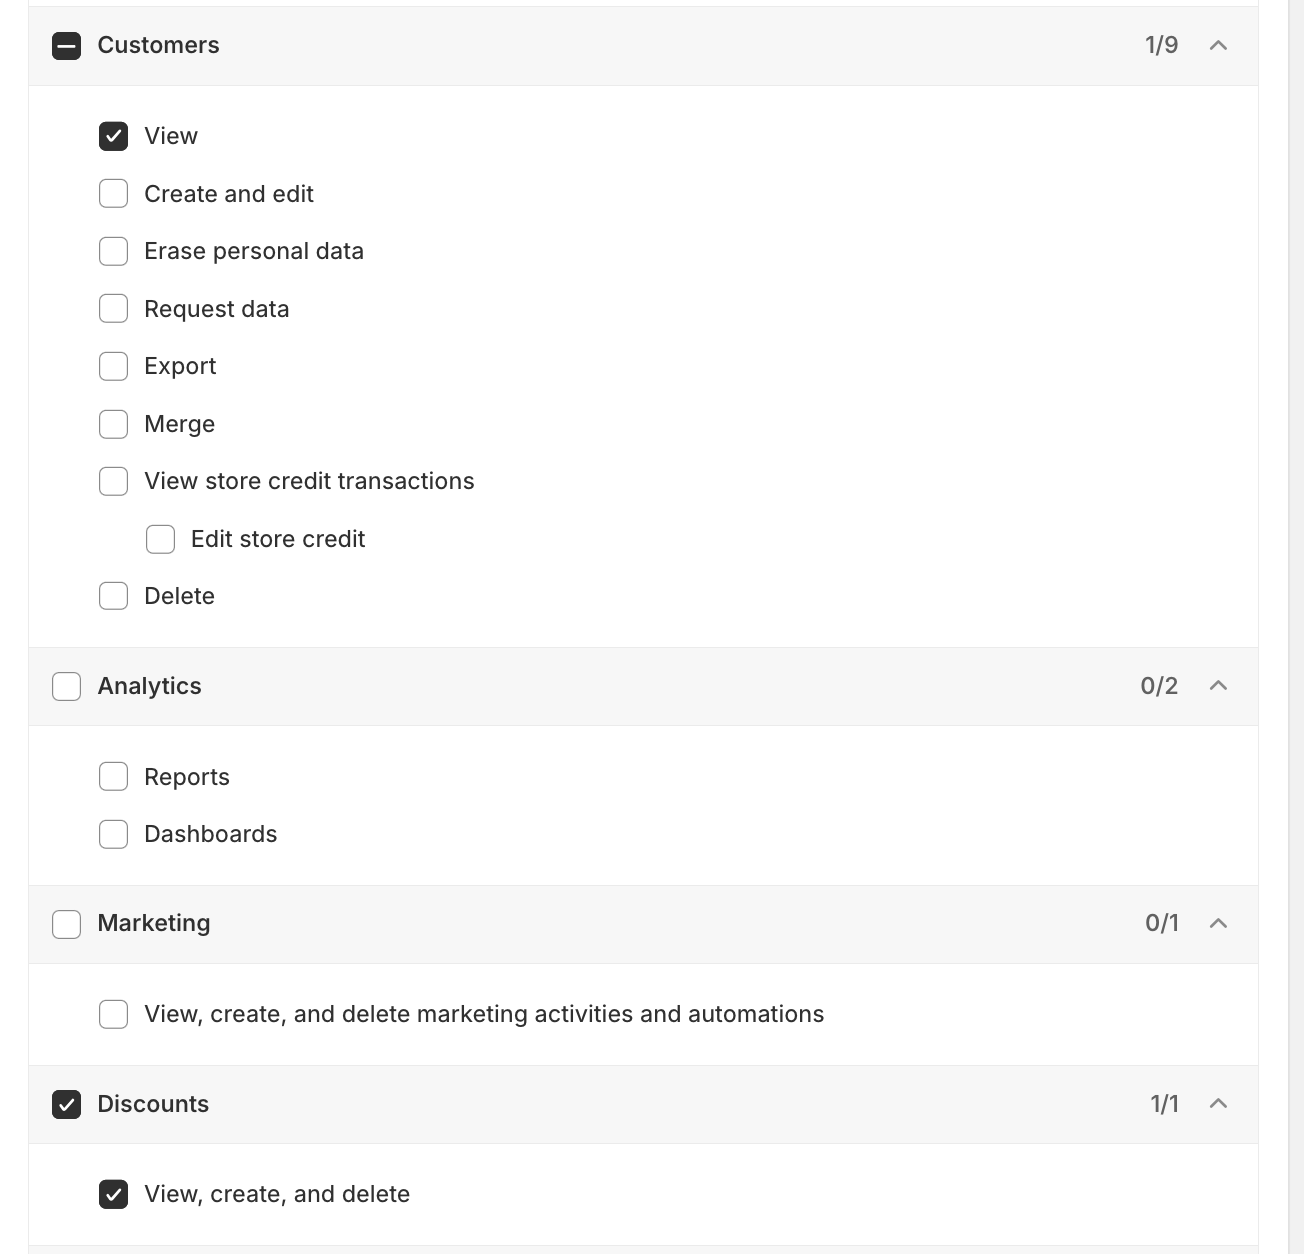Enable the Merge permission checkbox
This screenshot has height=1254, width=1304.
[x=113, y=424]
